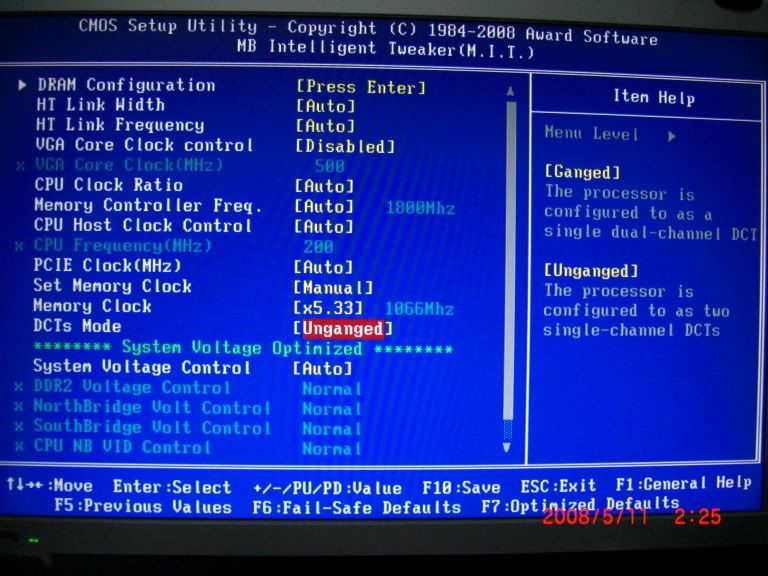Change CPU Host Clock Control [Auto] value
The height and width of the screenshot is (576, 768).
323,227
